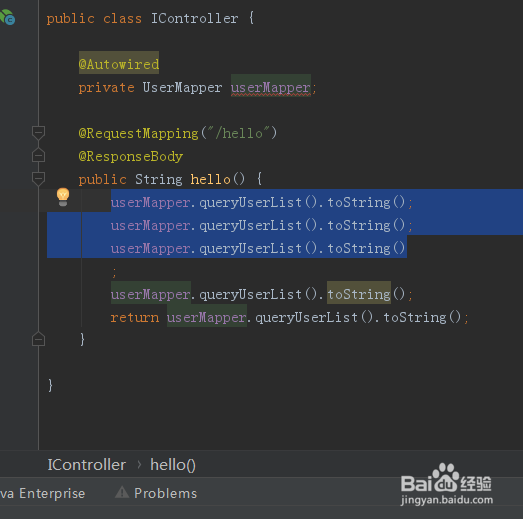Click the Problems warning triangle icon
This screenshot has width=523, height=519.
click(122, 492)
